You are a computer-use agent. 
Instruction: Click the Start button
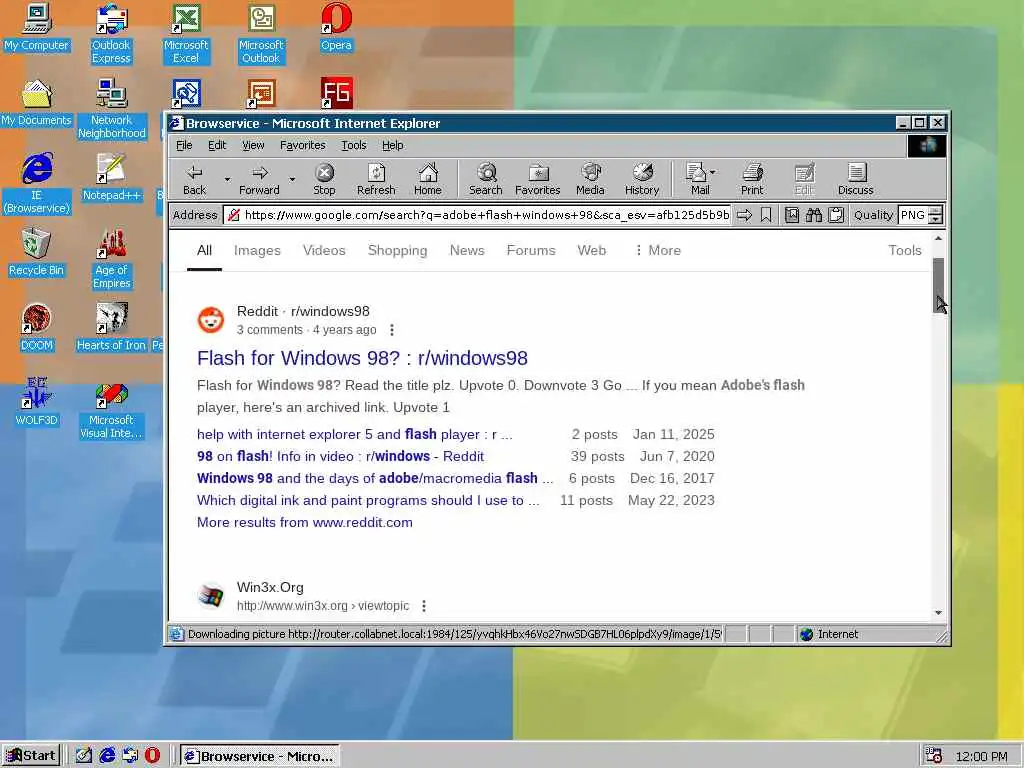[x=31, y=756]
